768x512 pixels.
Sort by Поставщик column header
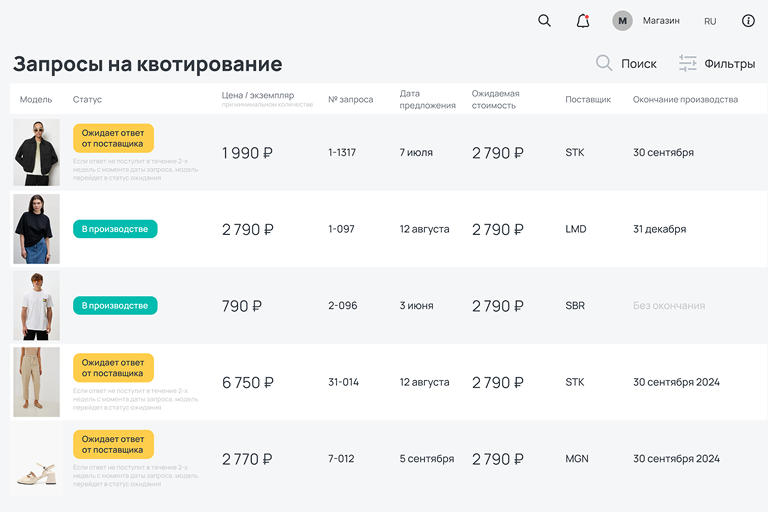(x=588, y=100)
